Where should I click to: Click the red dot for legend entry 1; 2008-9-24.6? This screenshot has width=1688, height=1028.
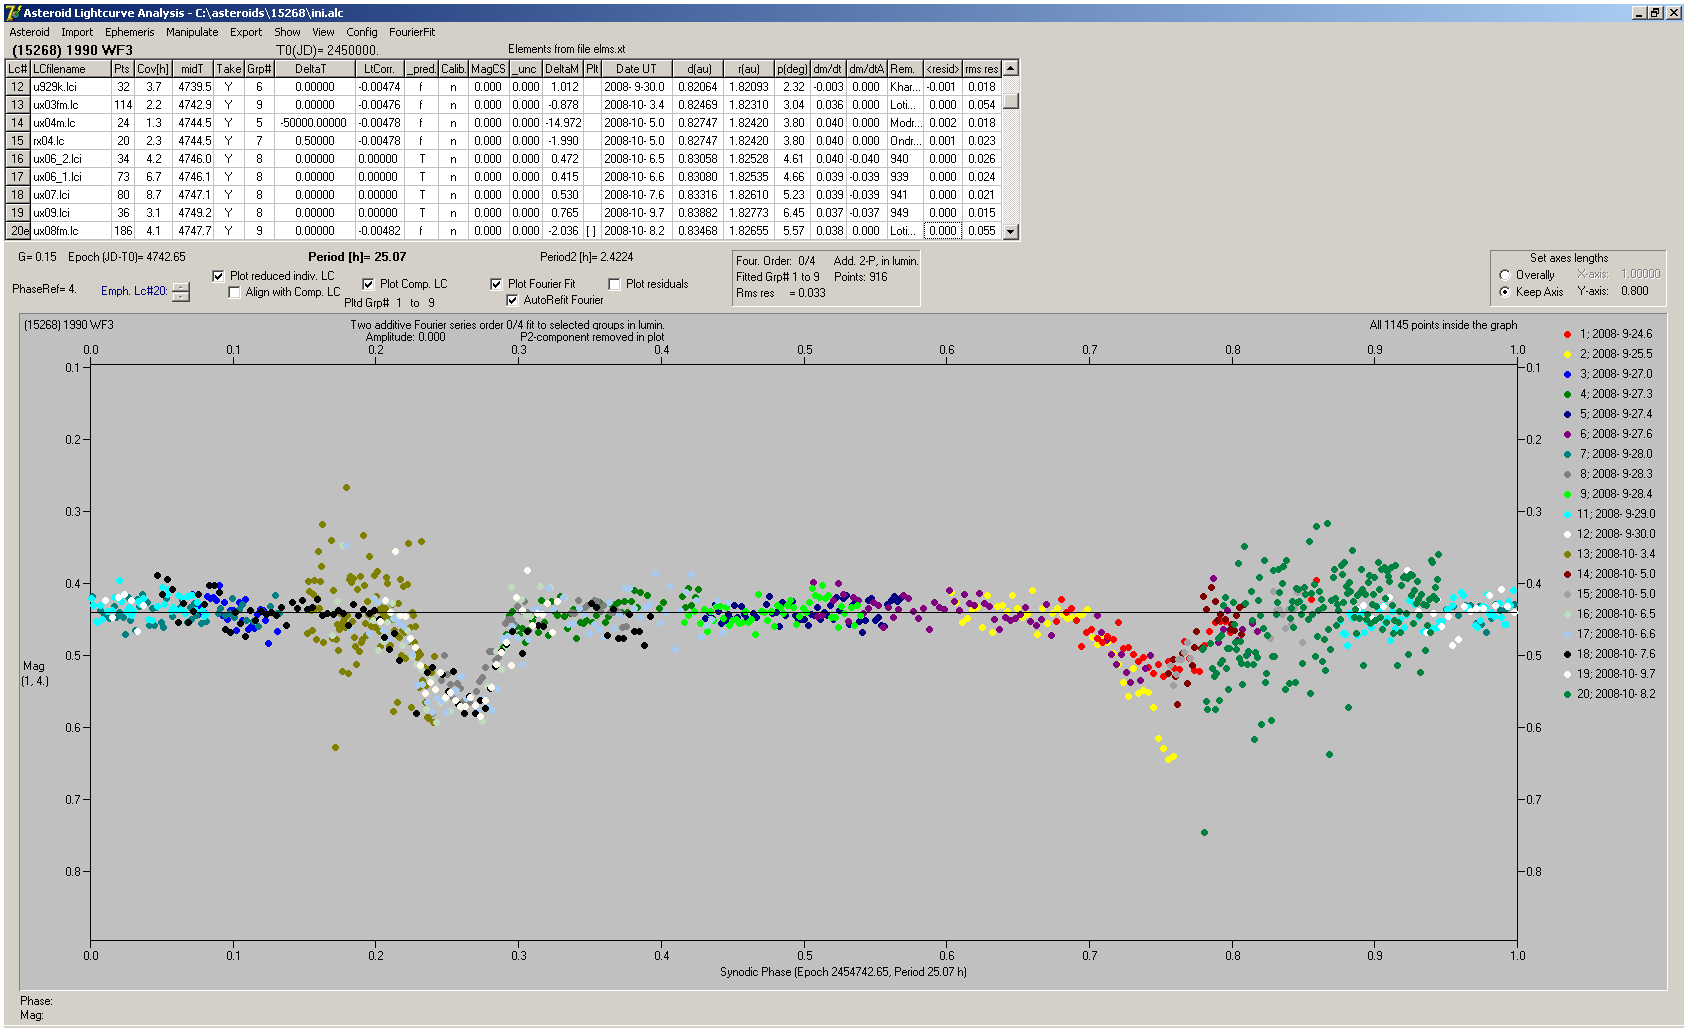click(1567, 334)
